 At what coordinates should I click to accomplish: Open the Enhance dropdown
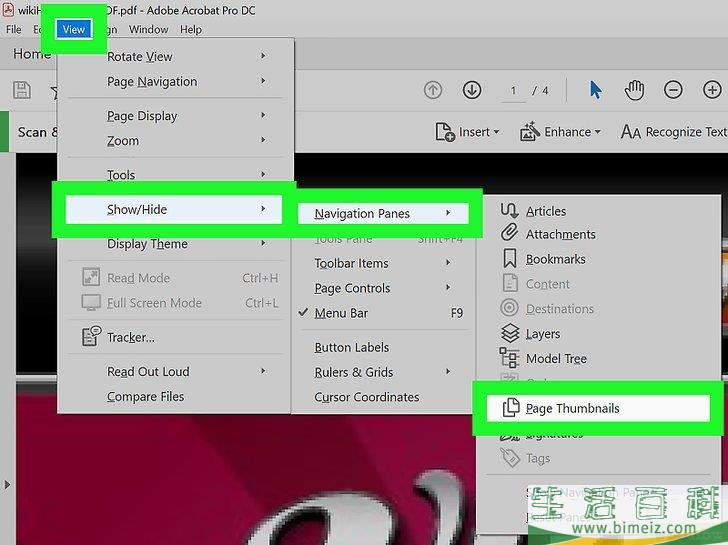click(560, 132)
